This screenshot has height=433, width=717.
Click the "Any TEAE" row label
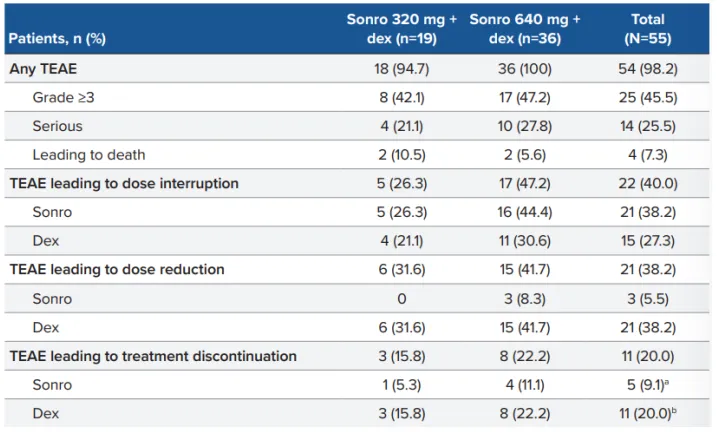[43, 69]
